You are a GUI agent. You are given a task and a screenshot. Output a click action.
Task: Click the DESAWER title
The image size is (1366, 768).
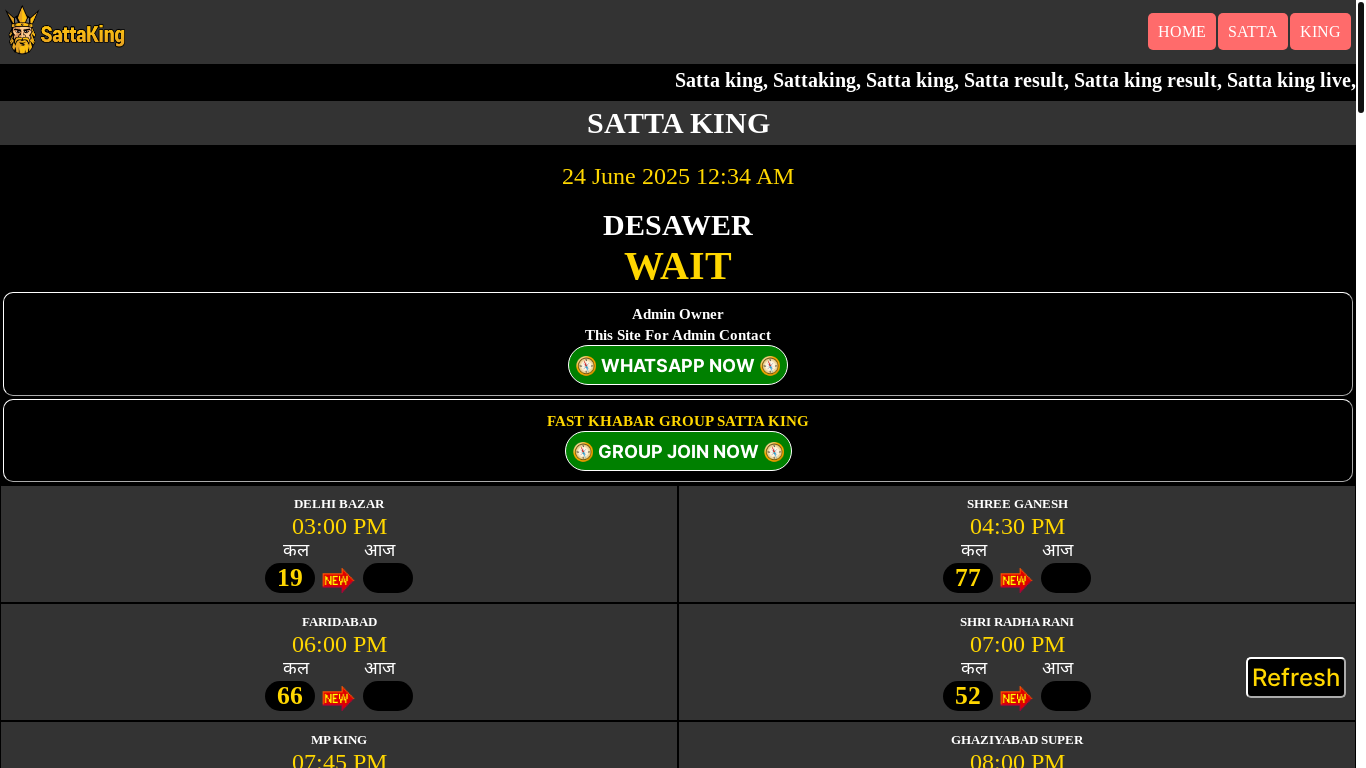678,225
